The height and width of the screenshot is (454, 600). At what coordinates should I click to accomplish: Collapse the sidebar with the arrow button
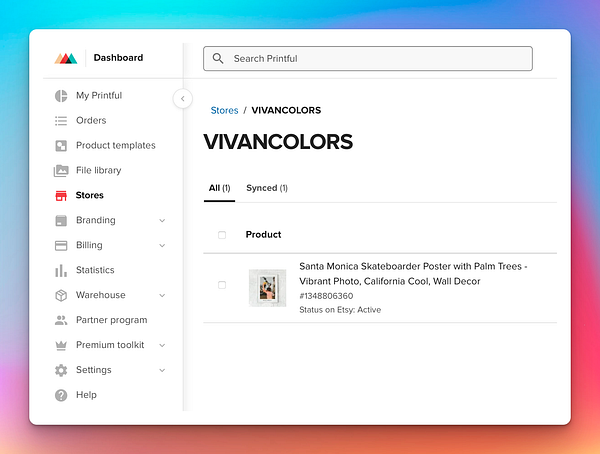(x=183, y=99)
